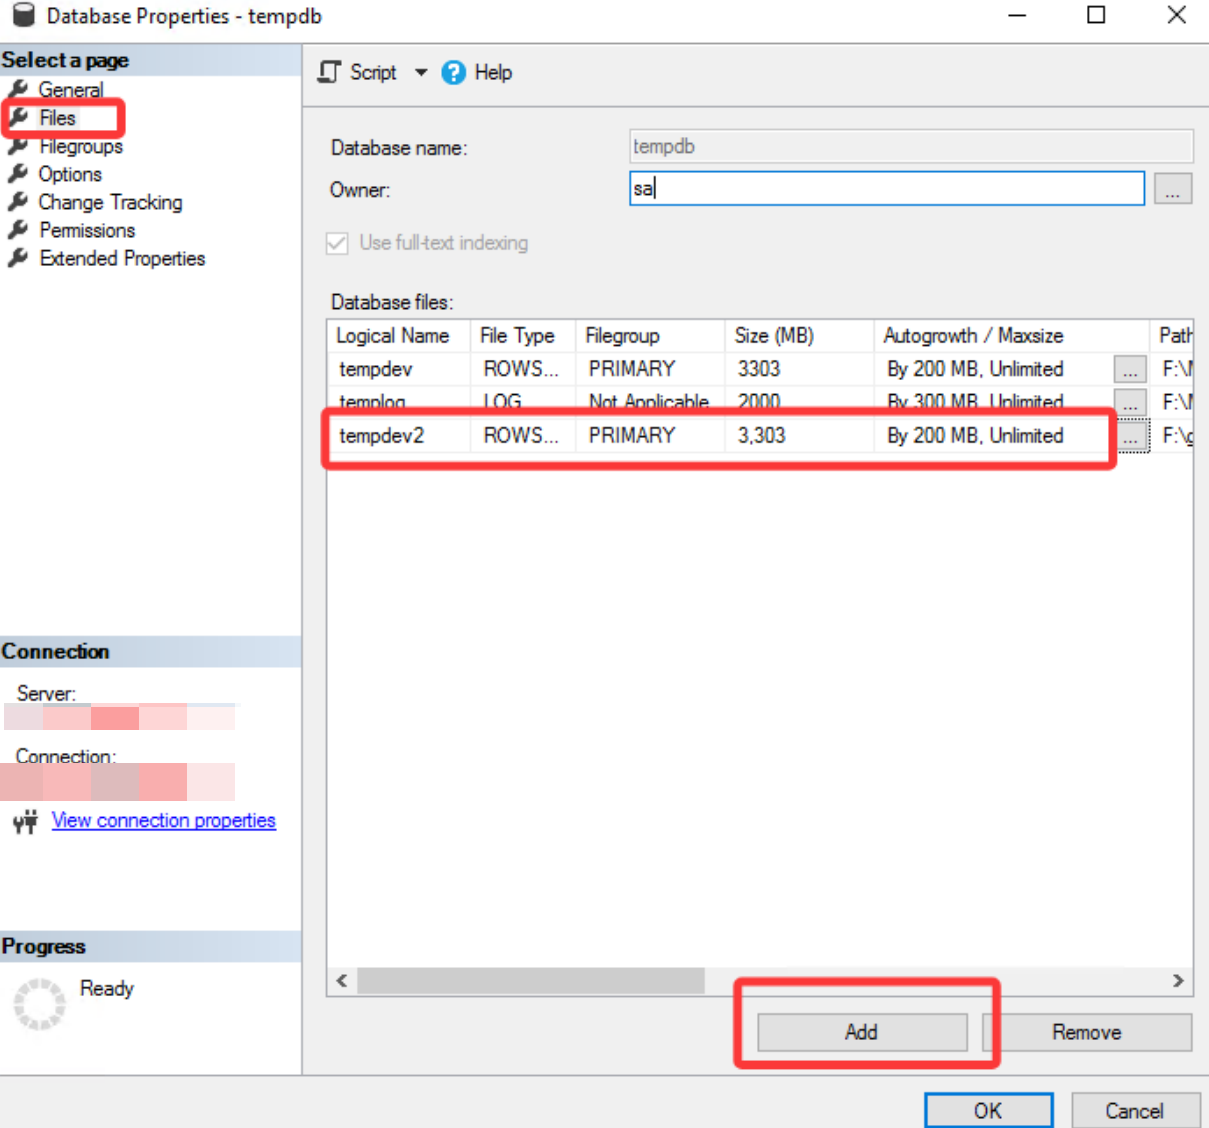Viewport: 1209px width, 1128px height.
Task: Click the connection properties plug icon
Action: [26, 821]
